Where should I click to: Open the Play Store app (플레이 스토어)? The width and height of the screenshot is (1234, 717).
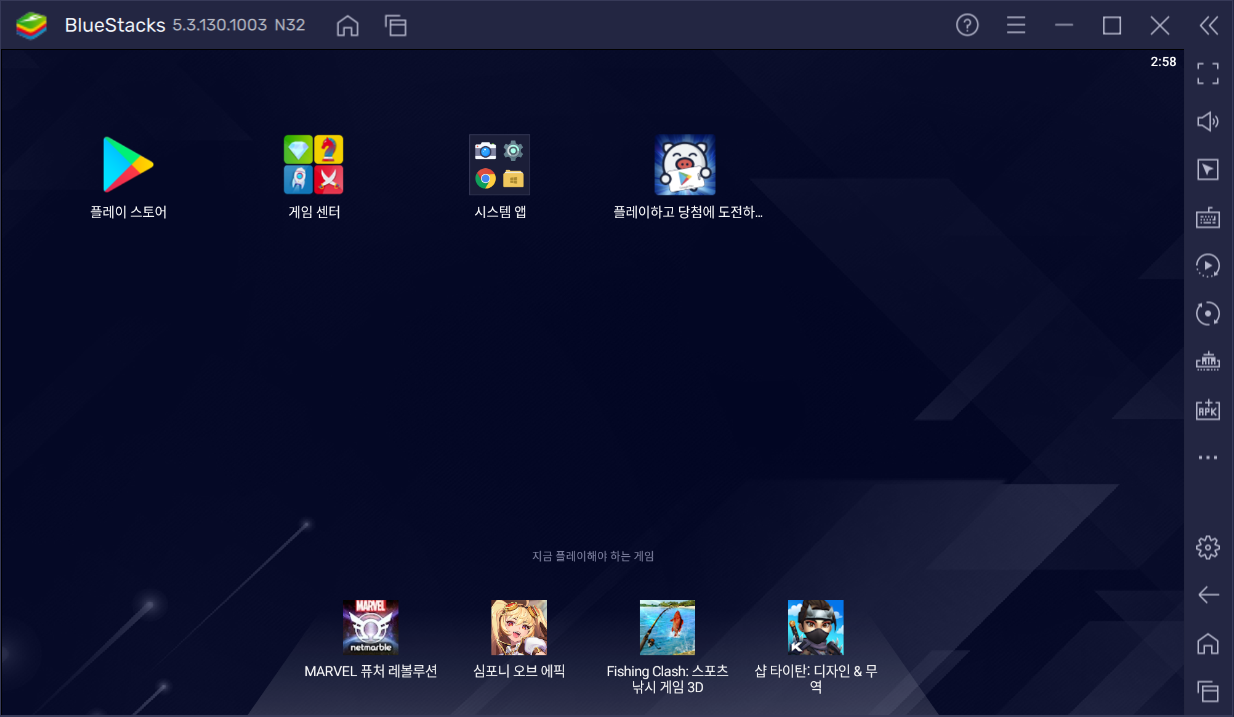[128, 165]
